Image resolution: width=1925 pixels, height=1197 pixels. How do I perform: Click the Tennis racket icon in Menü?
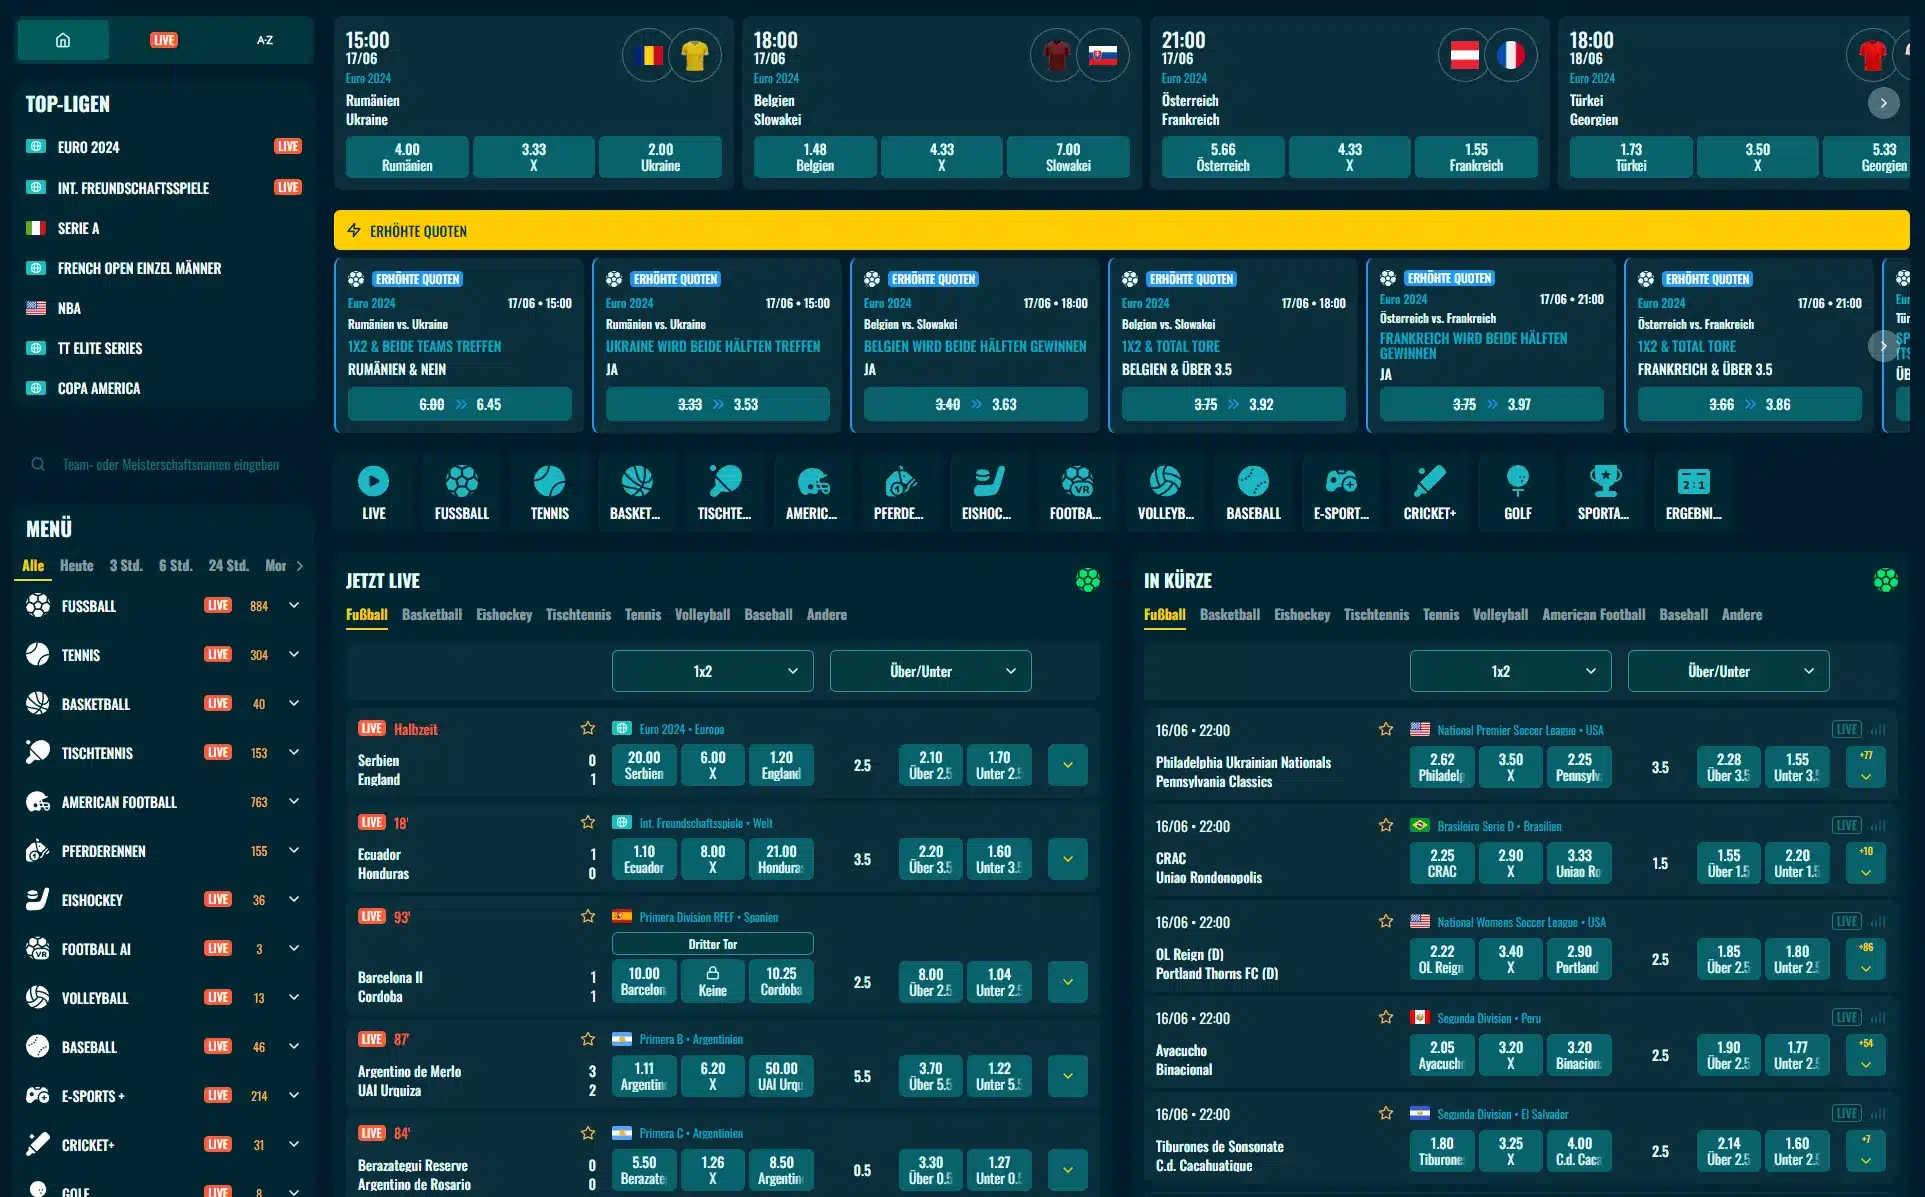coord(38,654)
